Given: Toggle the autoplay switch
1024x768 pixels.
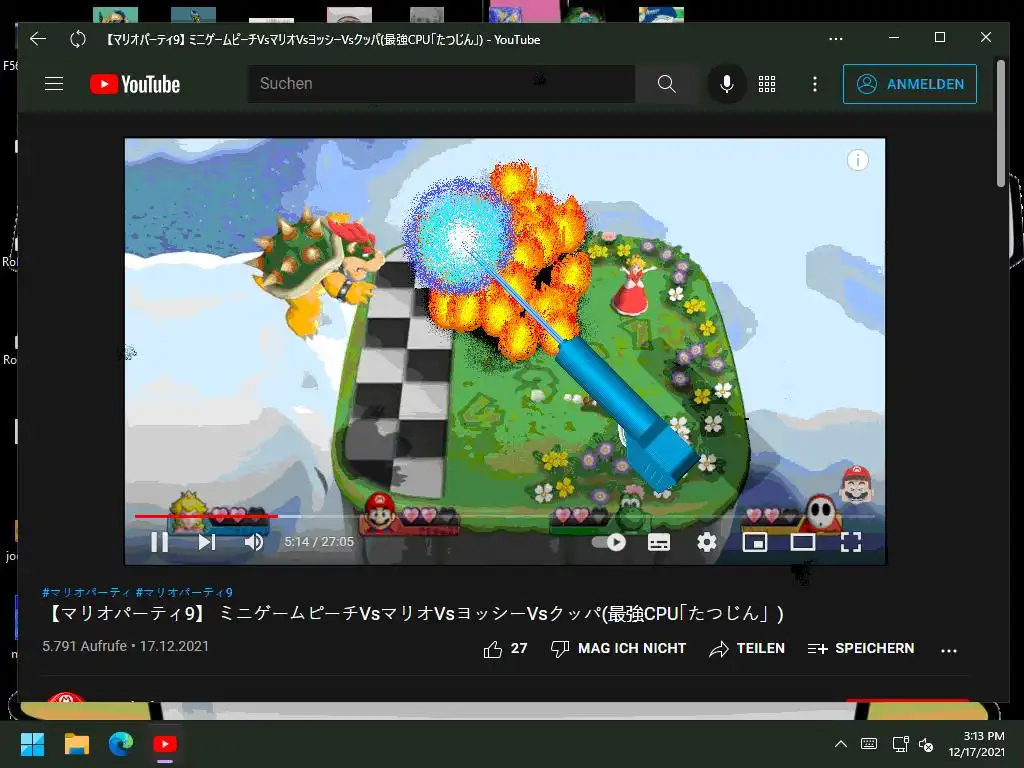Looking at the screenshot, I should coord(609,542).
